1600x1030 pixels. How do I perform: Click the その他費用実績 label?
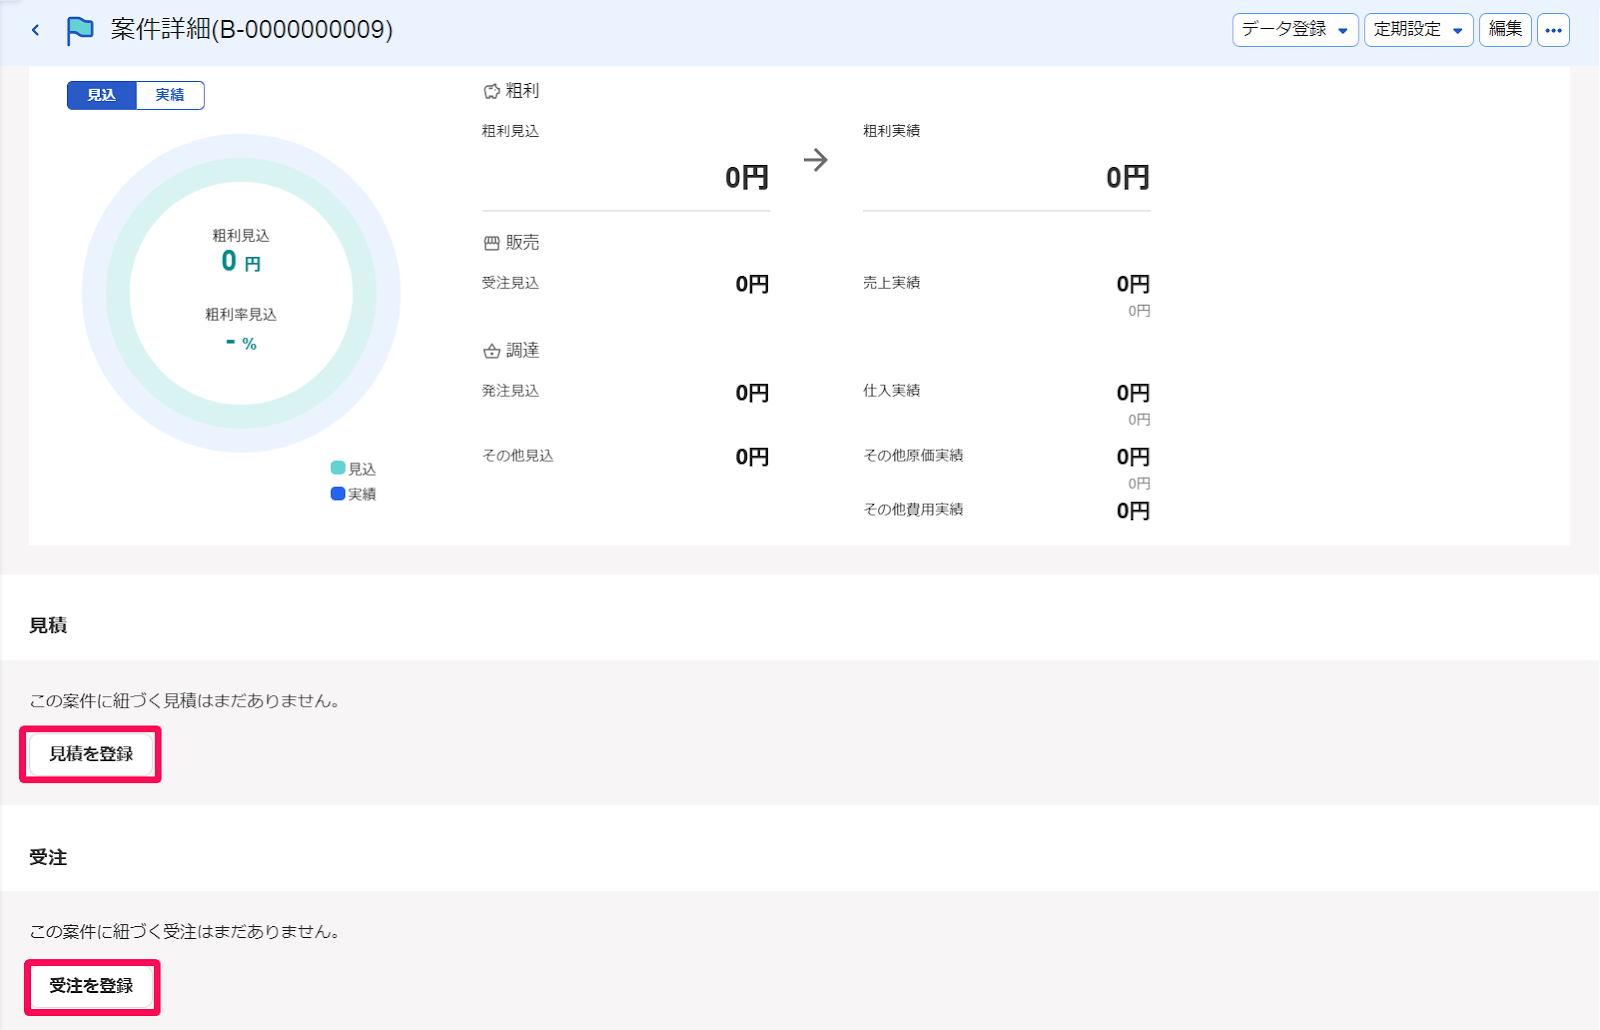click(x=913, y=510)
